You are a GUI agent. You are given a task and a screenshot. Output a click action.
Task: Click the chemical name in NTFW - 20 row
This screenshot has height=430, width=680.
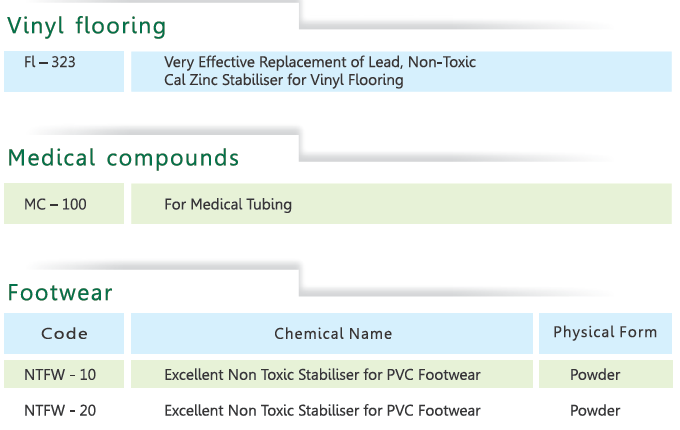(x=322, y=410)
